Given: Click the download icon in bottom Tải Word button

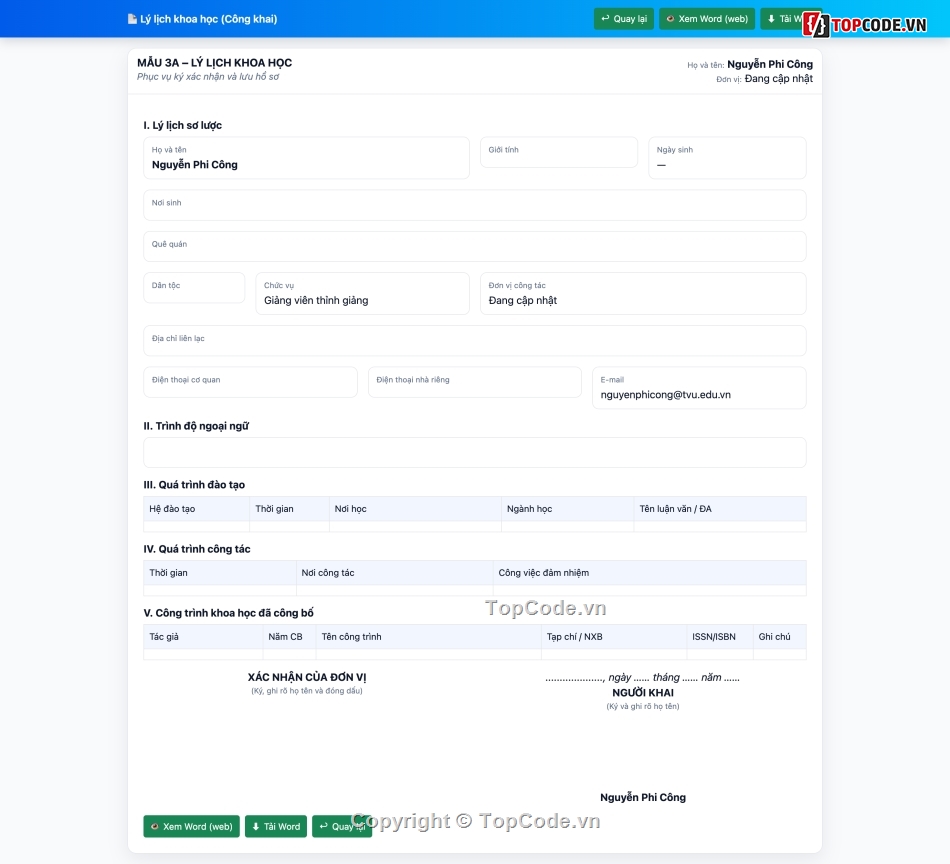Looking at the screenshot, I should 256,826.
